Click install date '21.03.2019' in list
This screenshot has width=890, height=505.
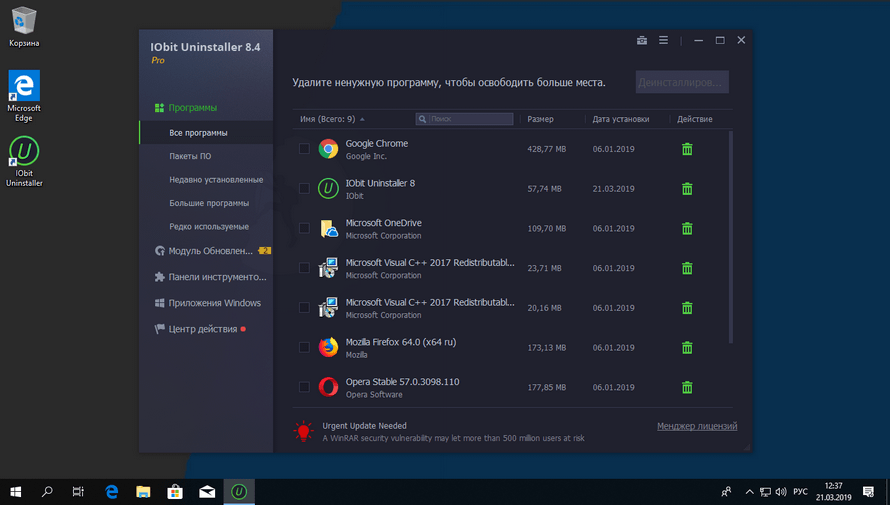[x=614, y=189]
